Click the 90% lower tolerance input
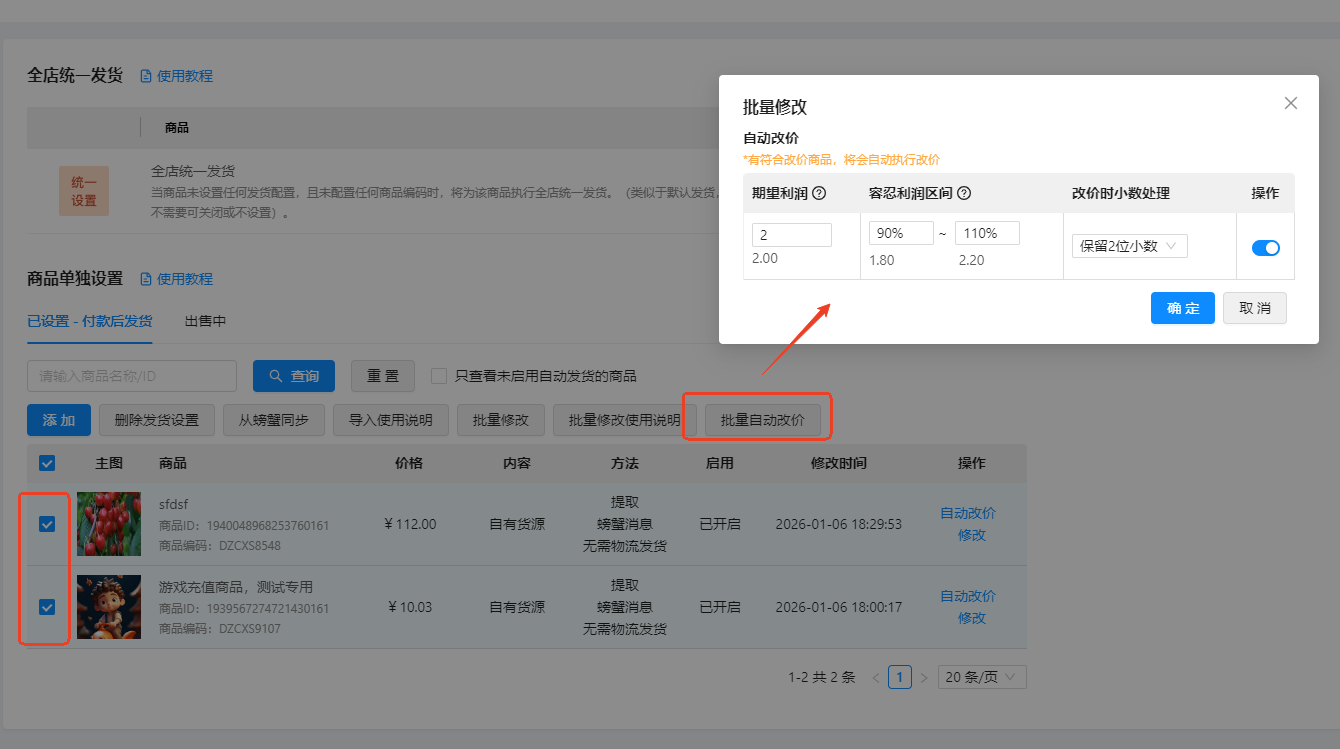The image size is (1340, 749). tap(901, 233)
